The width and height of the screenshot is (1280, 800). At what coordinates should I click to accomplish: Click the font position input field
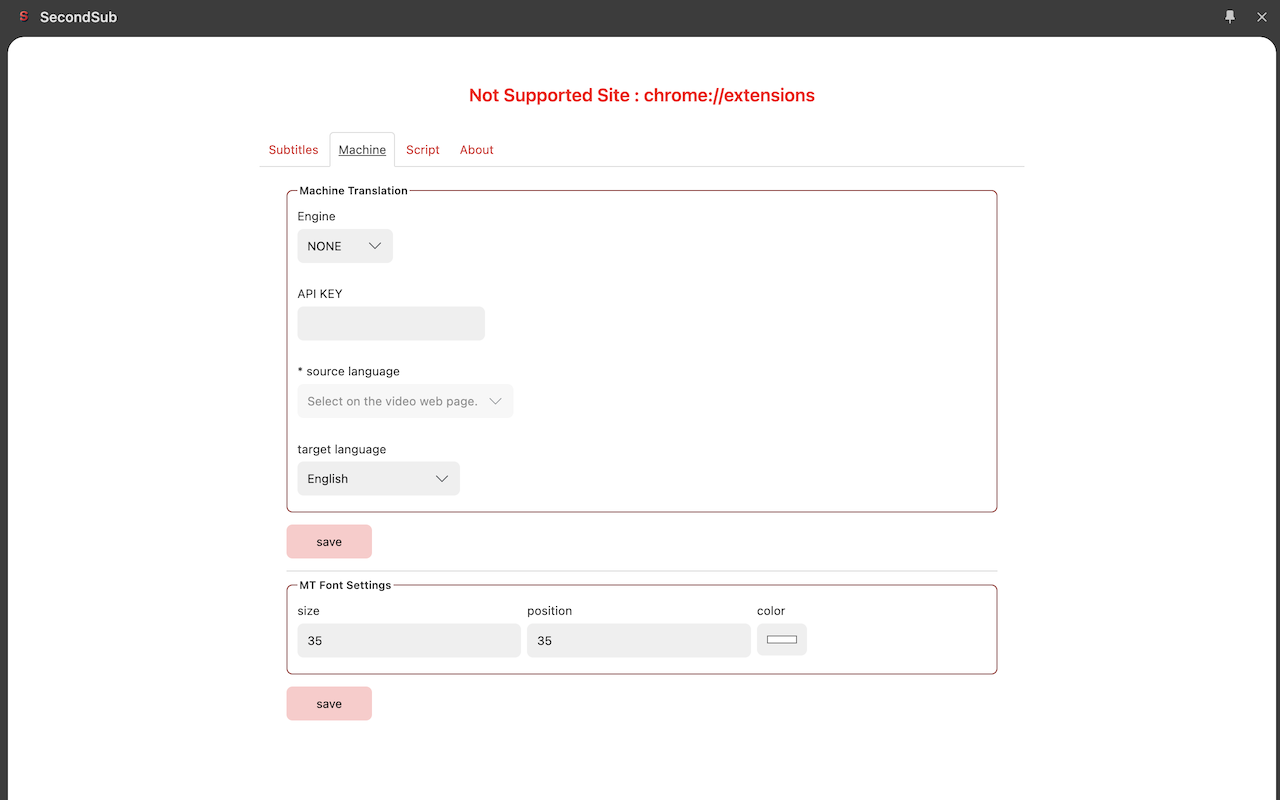[638, 641]
